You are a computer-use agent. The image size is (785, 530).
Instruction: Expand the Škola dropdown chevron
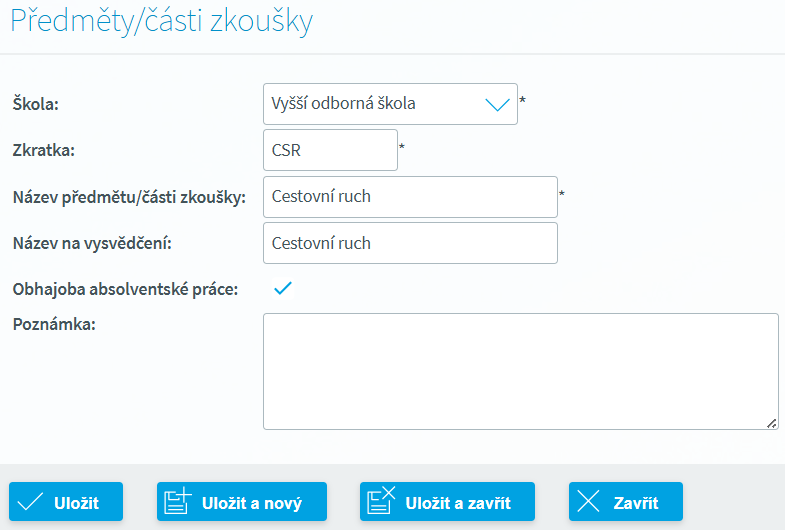[497, 104]
